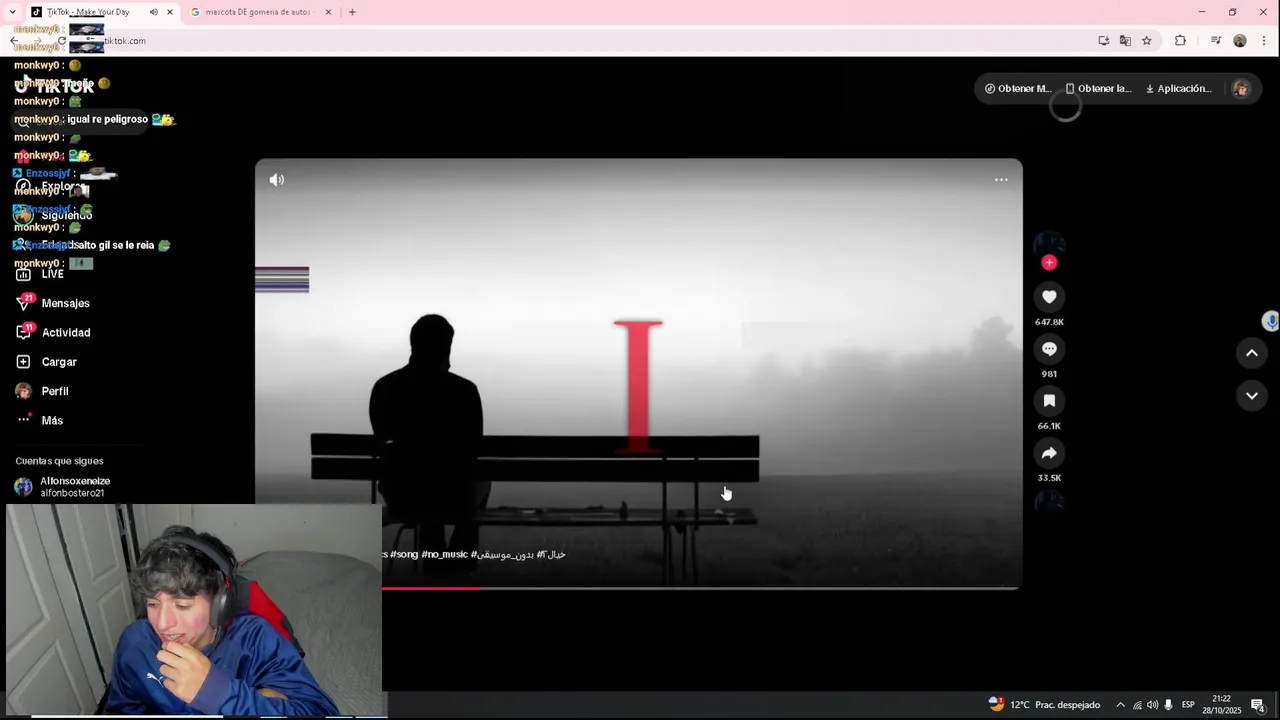Screen dimensions: 1280x720
Task: Mute the TikTok tab via its speaker icon
Action: 154,12
